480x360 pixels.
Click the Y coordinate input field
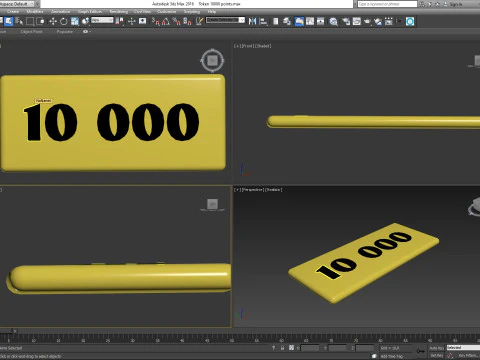point(337,348)
